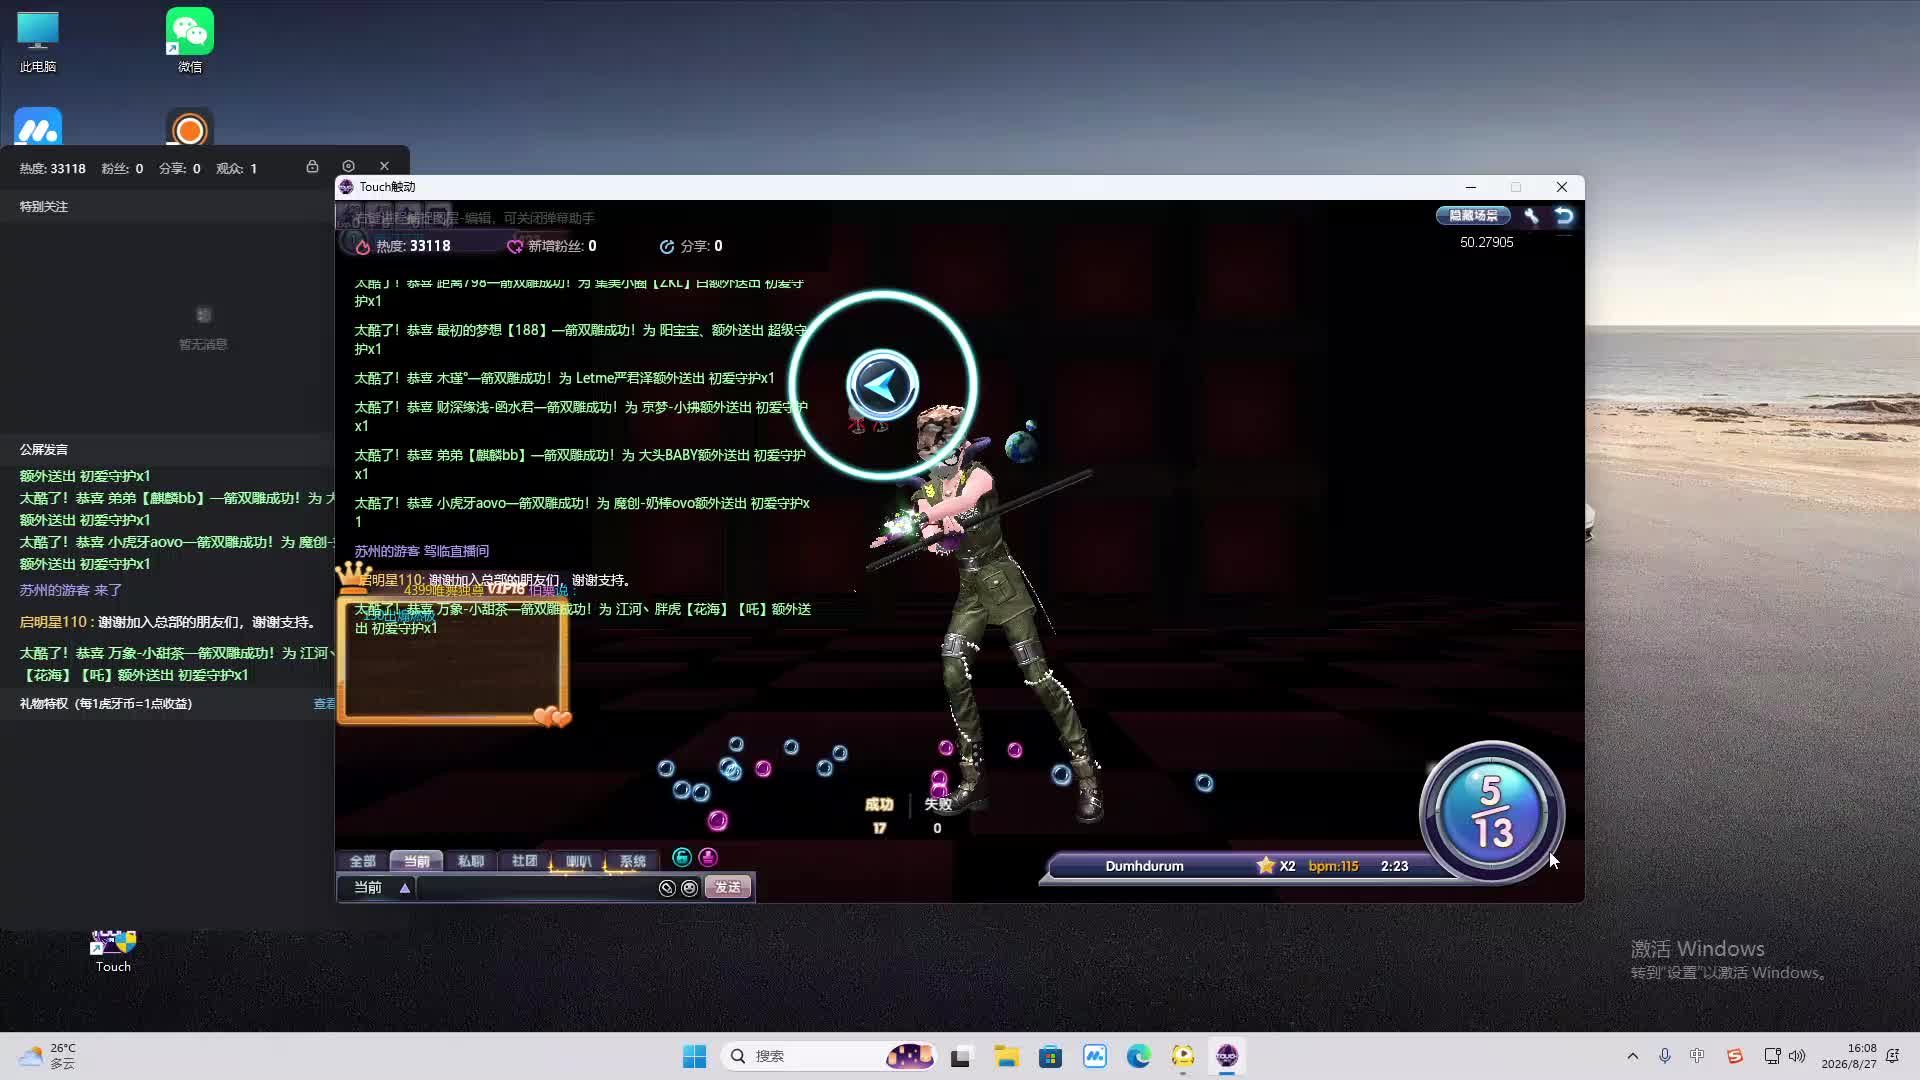Click the 查看 link next to 礼物特权
The width and height of the screenshot is (1920, 1080).
[324, 704]
